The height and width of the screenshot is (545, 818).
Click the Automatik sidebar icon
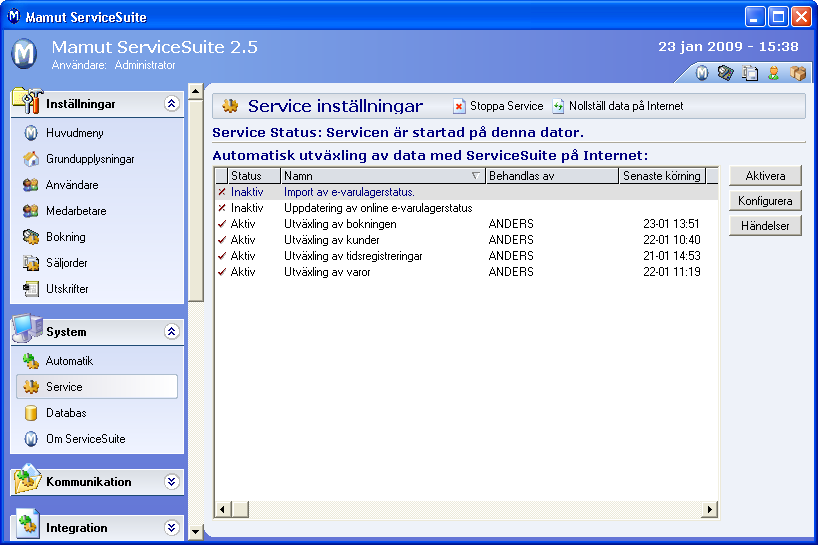point(31,361)
